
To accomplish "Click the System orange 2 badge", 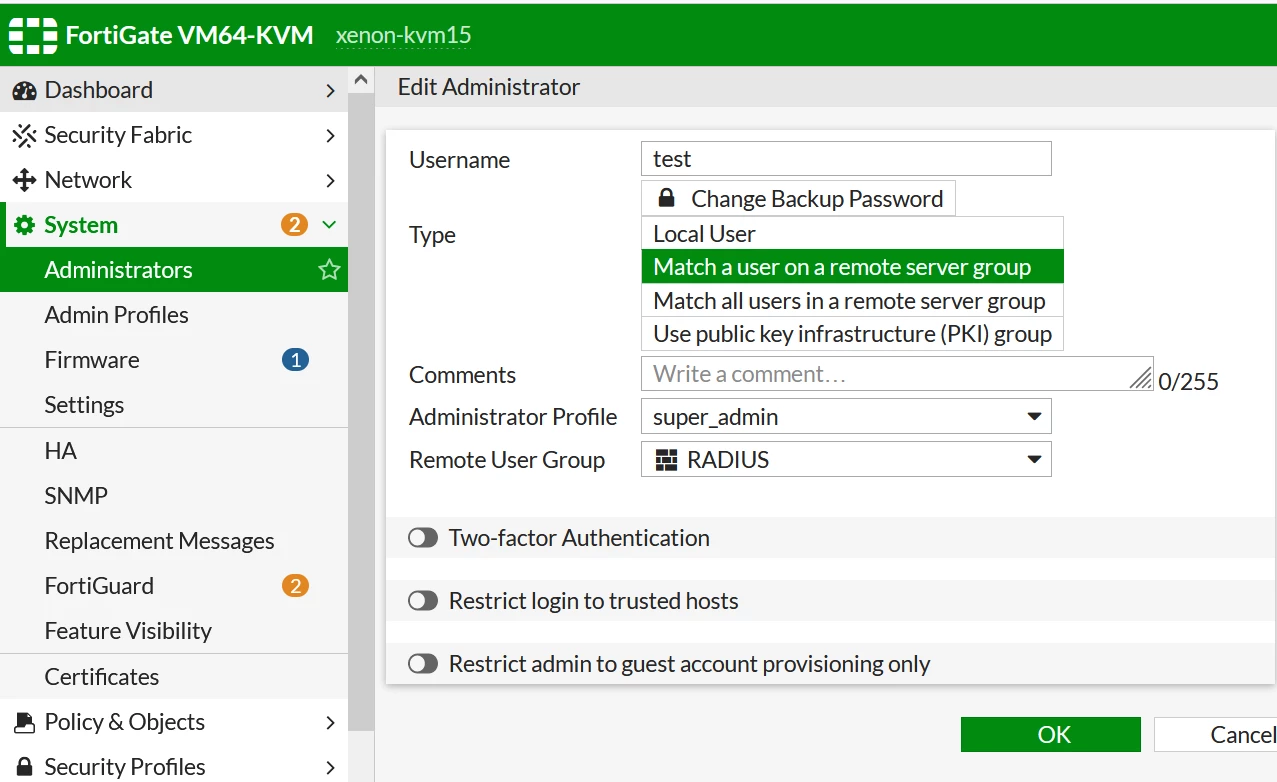I will 294,225.
